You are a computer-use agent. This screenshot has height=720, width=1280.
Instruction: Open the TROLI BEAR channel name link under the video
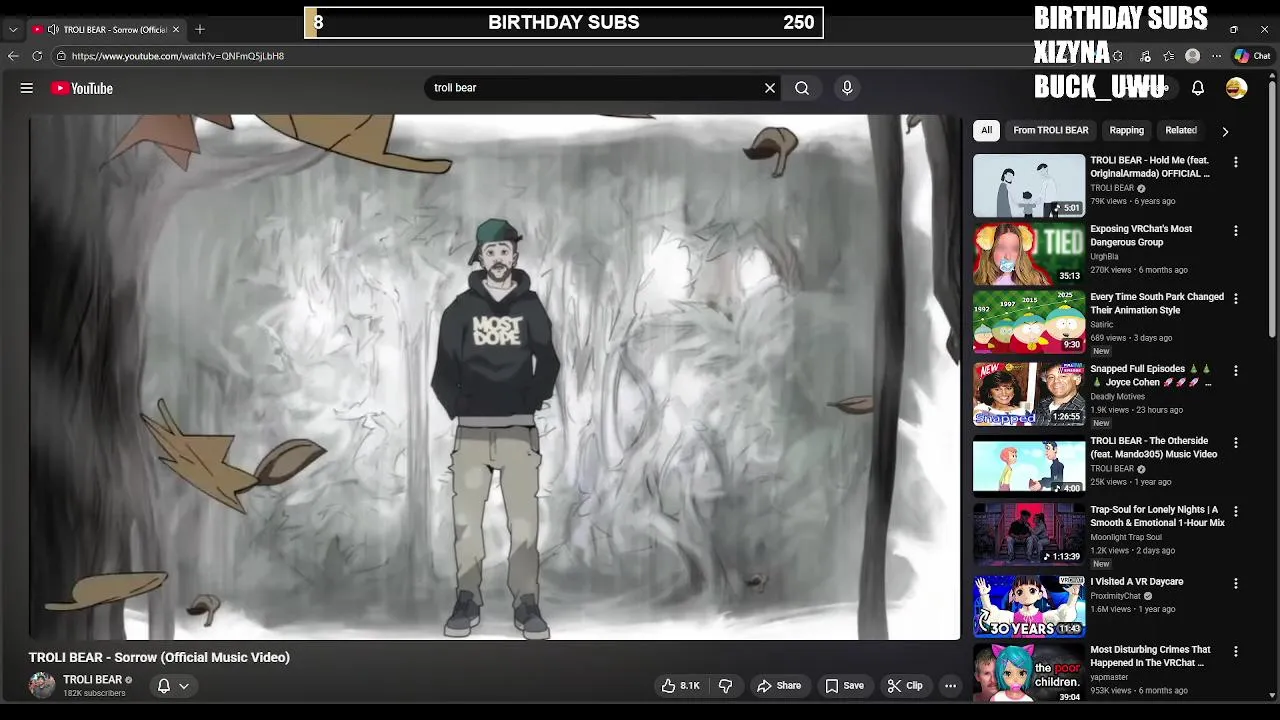(92, 680)
